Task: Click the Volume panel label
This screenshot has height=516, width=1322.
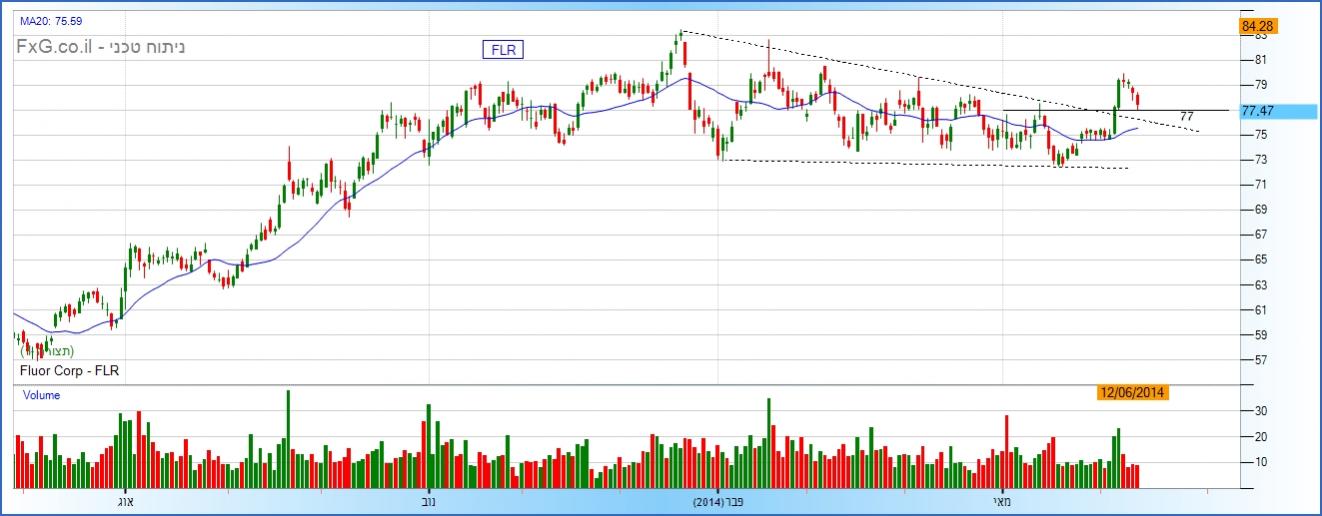Action: point(42,395)
